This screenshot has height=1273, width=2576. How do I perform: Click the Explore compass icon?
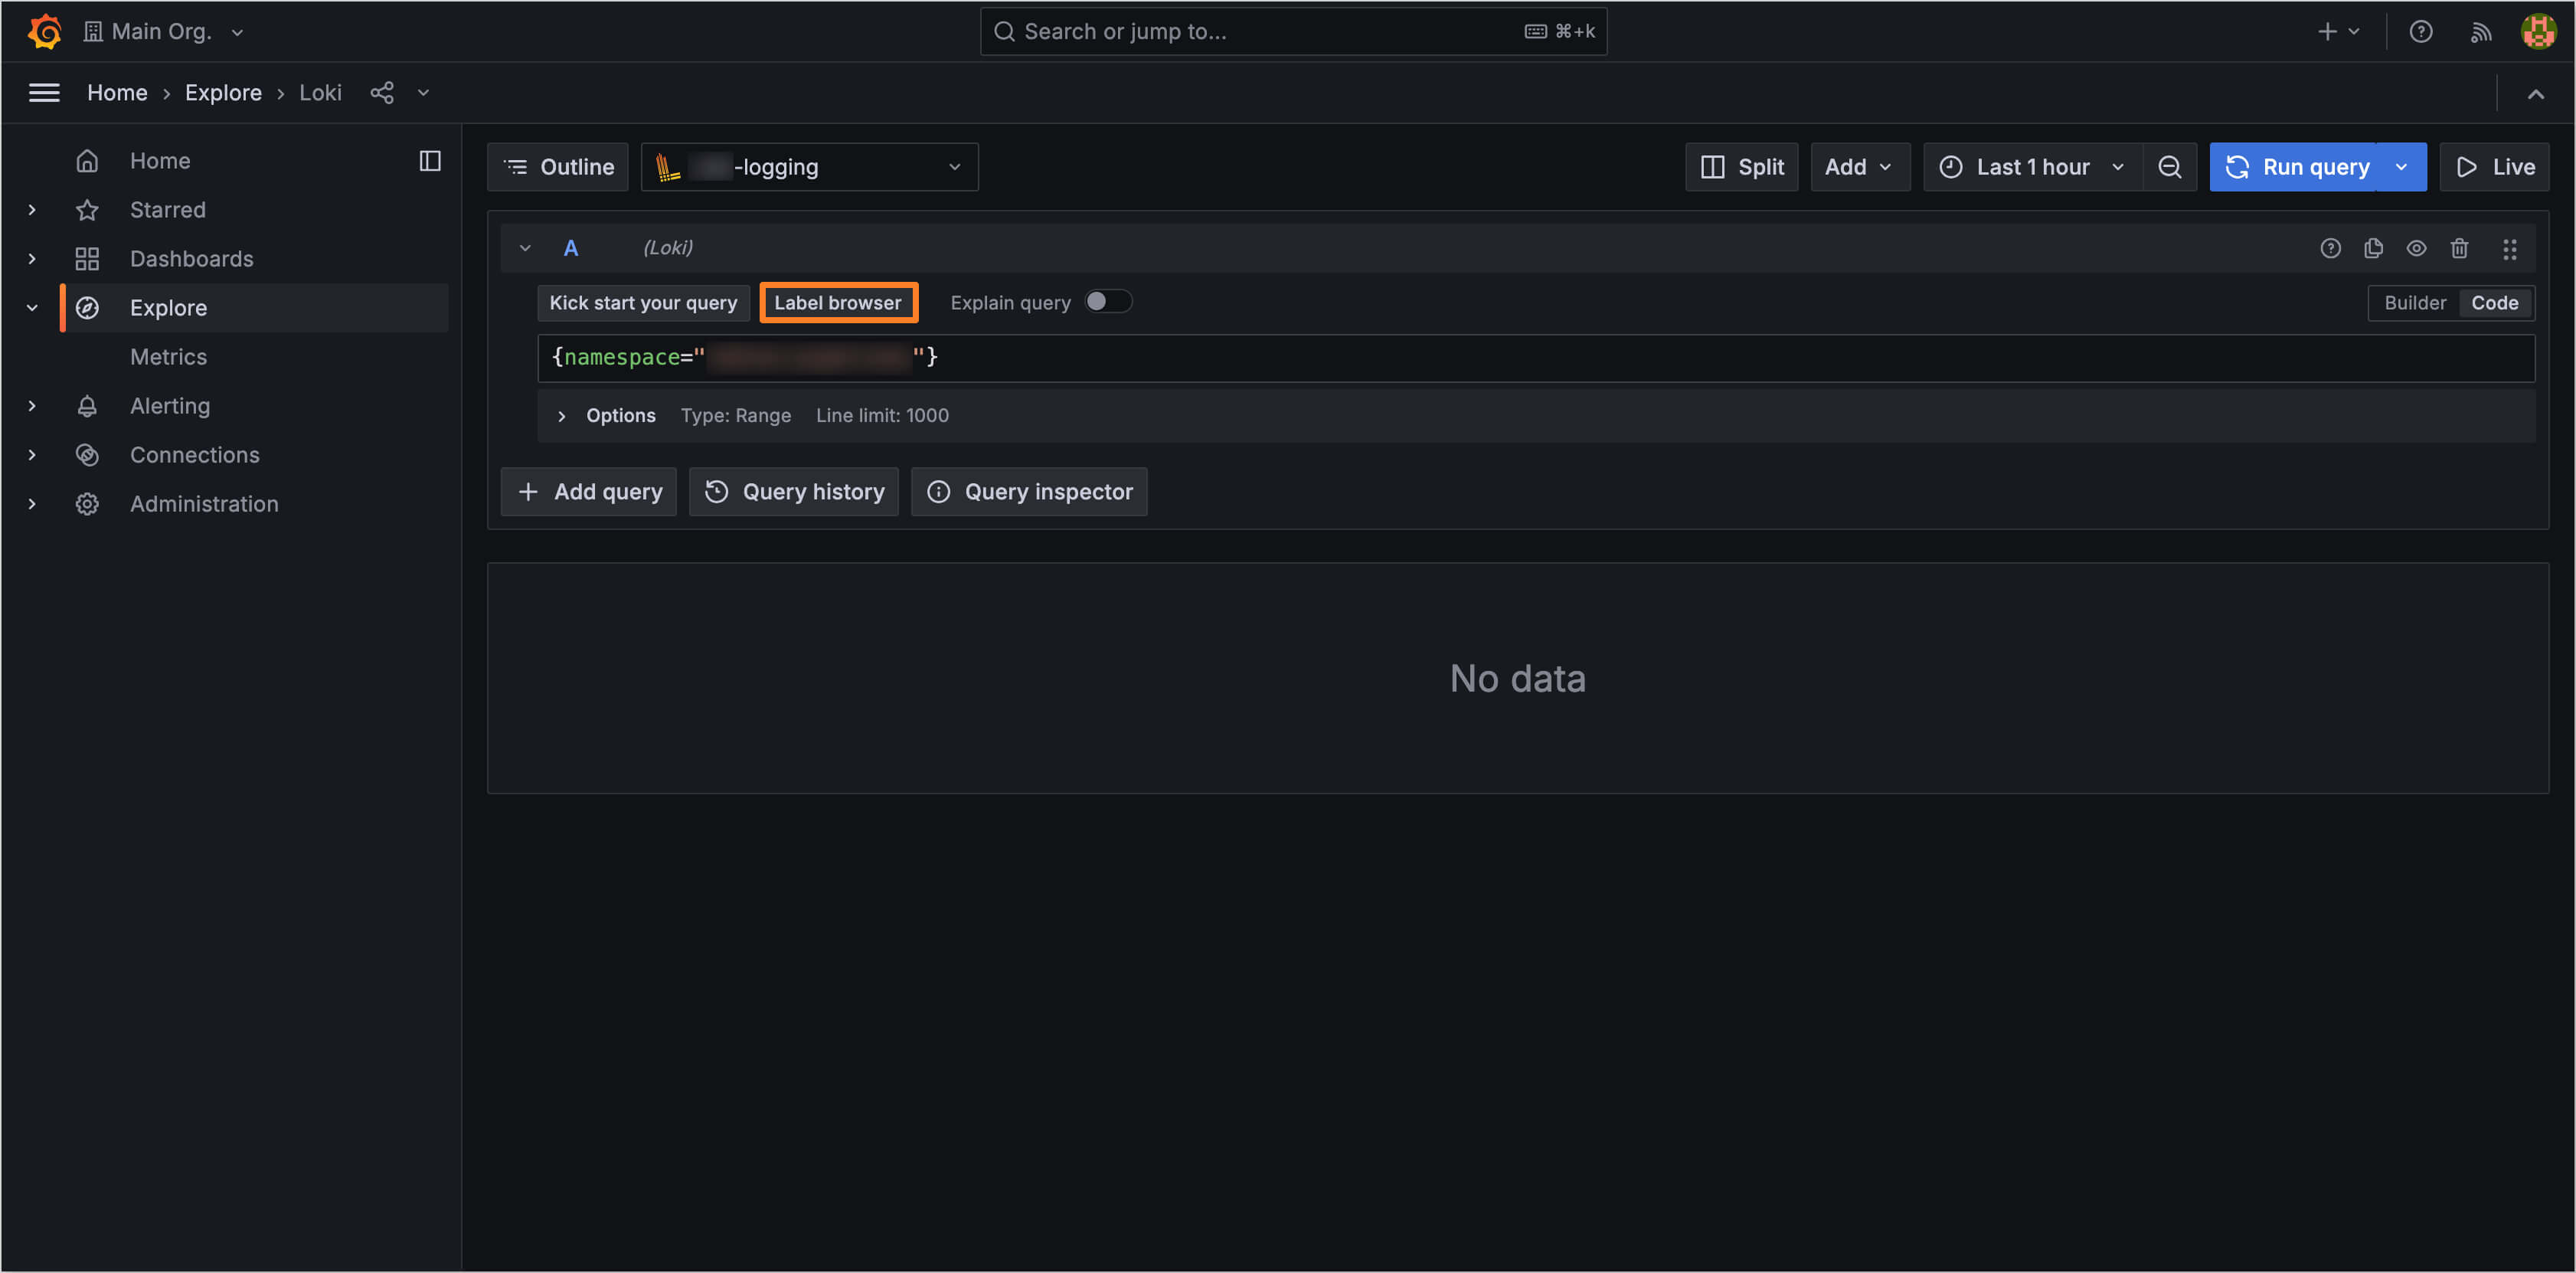87,308
